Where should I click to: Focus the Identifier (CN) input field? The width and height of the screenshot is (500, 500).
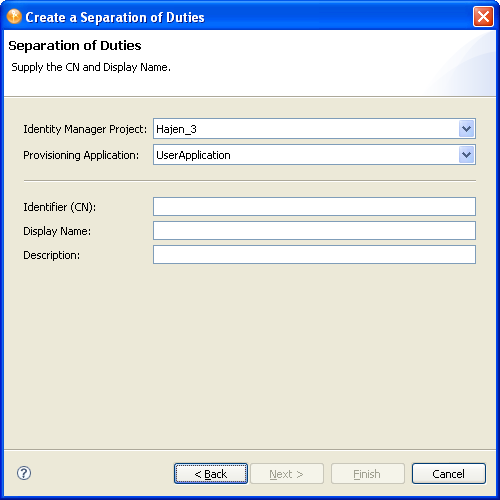coord(314,207)
